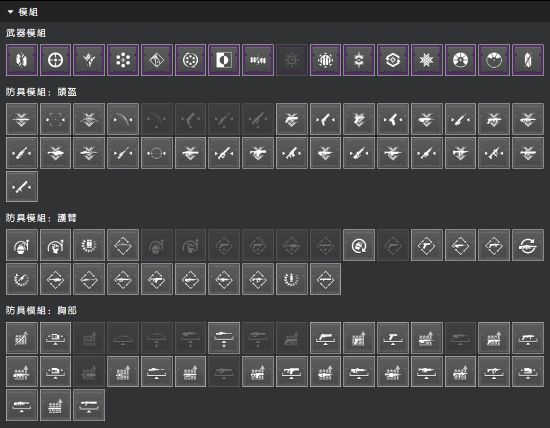Click the 防具模組：護臂 section heading
Viewport: 550px width, 428px height.
tap(41, 218)
